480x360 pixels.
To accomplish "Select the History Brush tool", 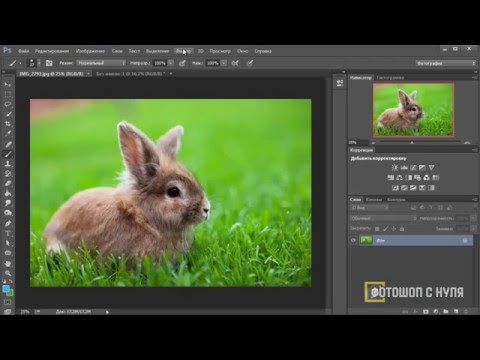I will tap(8, 174).
